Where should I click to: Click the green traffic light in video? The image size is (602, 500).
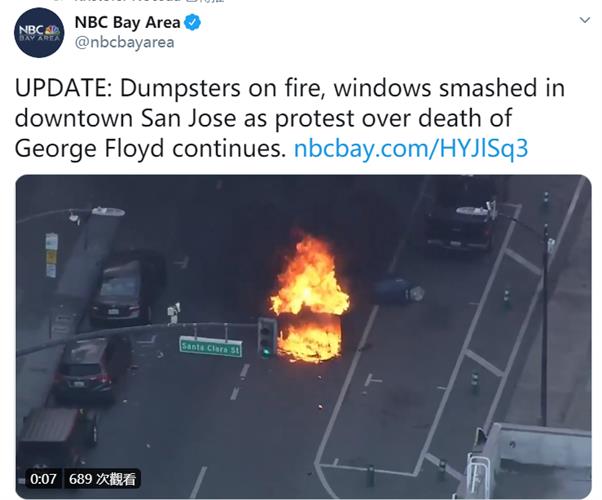click(x=267, y=338)
